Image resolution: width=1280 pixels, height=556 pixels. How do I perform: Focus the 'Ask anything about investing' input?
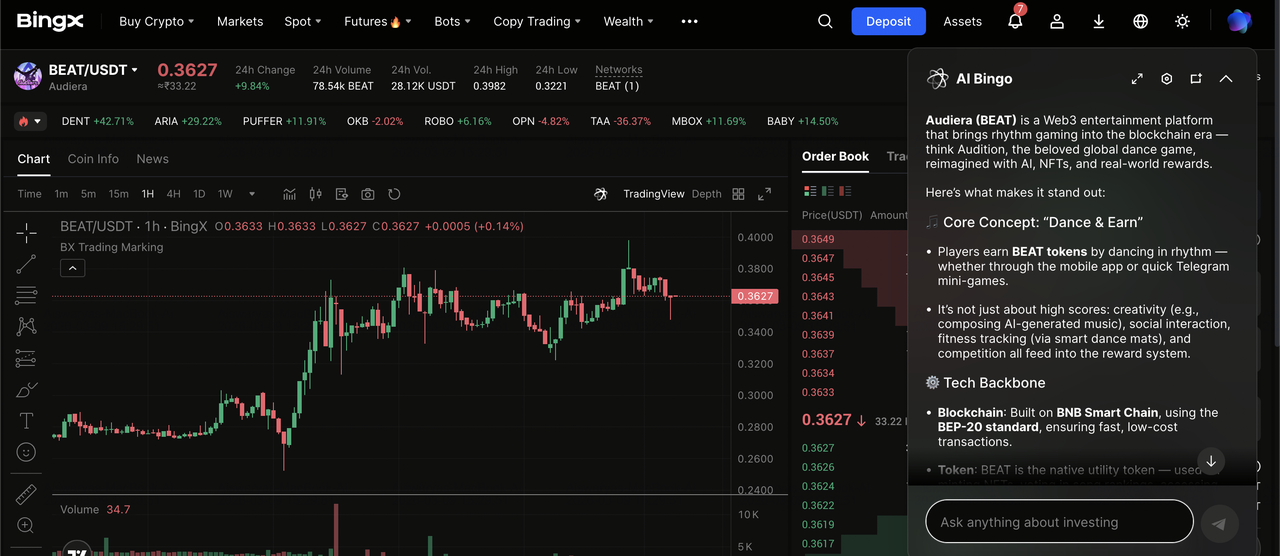click(1059, 522)
